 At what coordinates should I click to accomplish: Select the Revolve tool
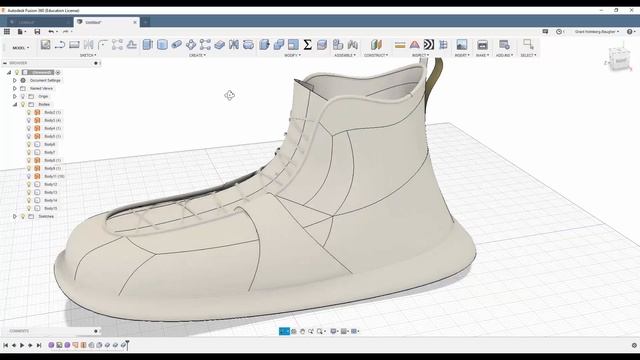[x=162, y=44]
